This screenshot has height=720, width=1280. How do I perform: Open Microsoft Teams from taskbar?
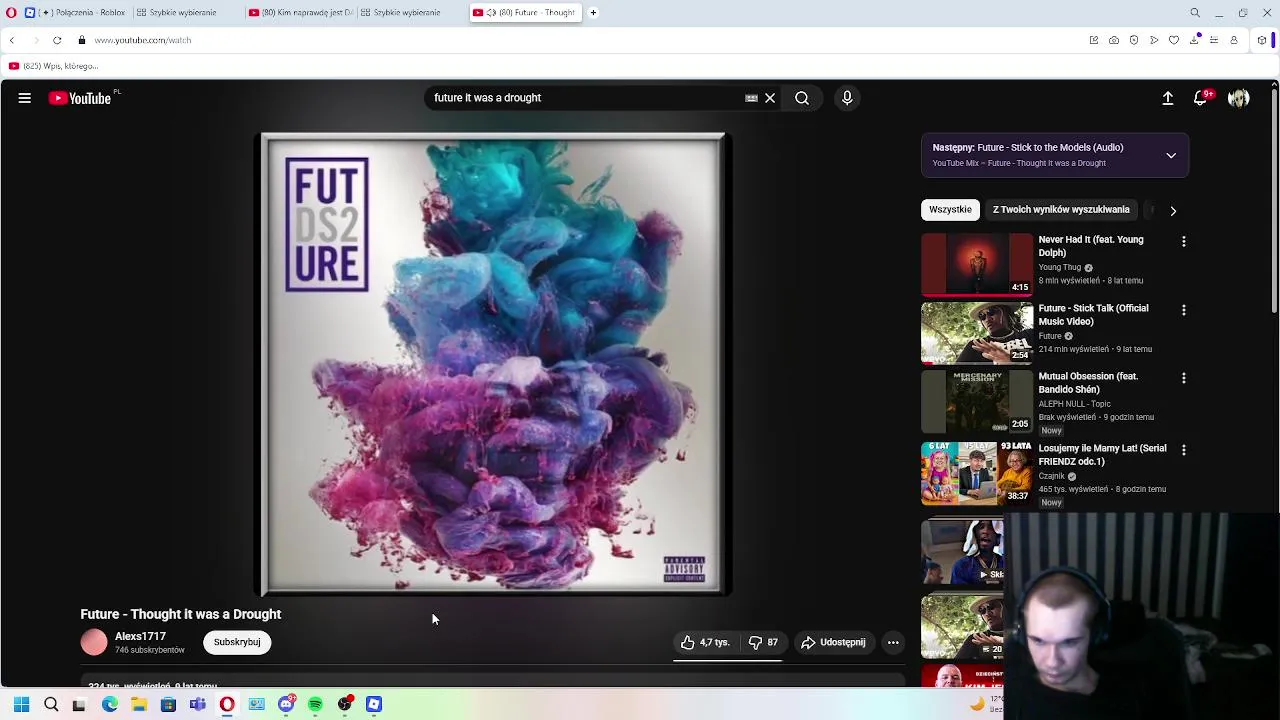click(198, 704)
